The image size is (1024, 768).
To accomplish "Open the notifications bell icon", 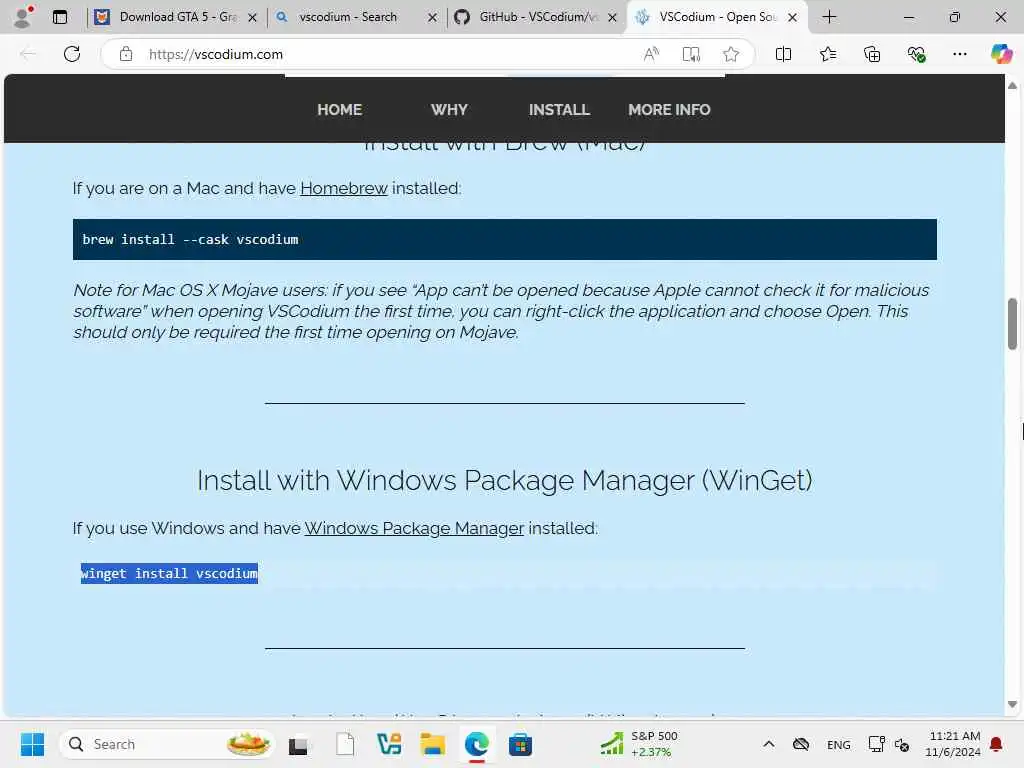I will pos(997,744).
